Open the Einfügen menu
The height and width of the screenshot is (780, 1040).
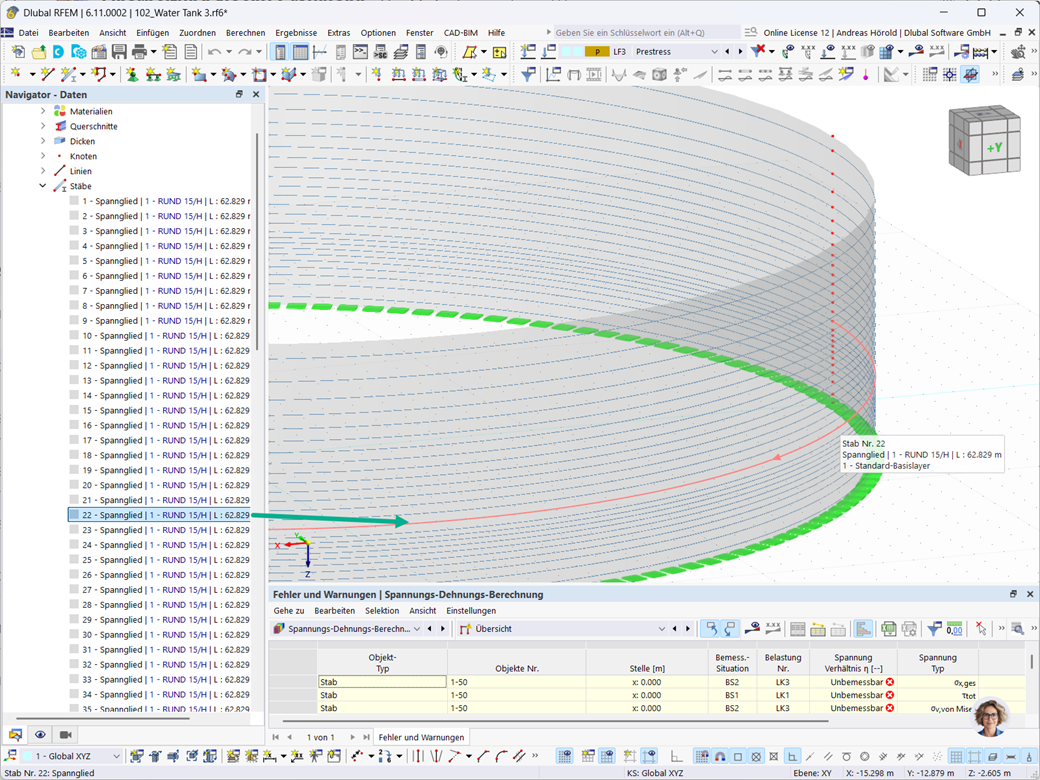(153, 32)
